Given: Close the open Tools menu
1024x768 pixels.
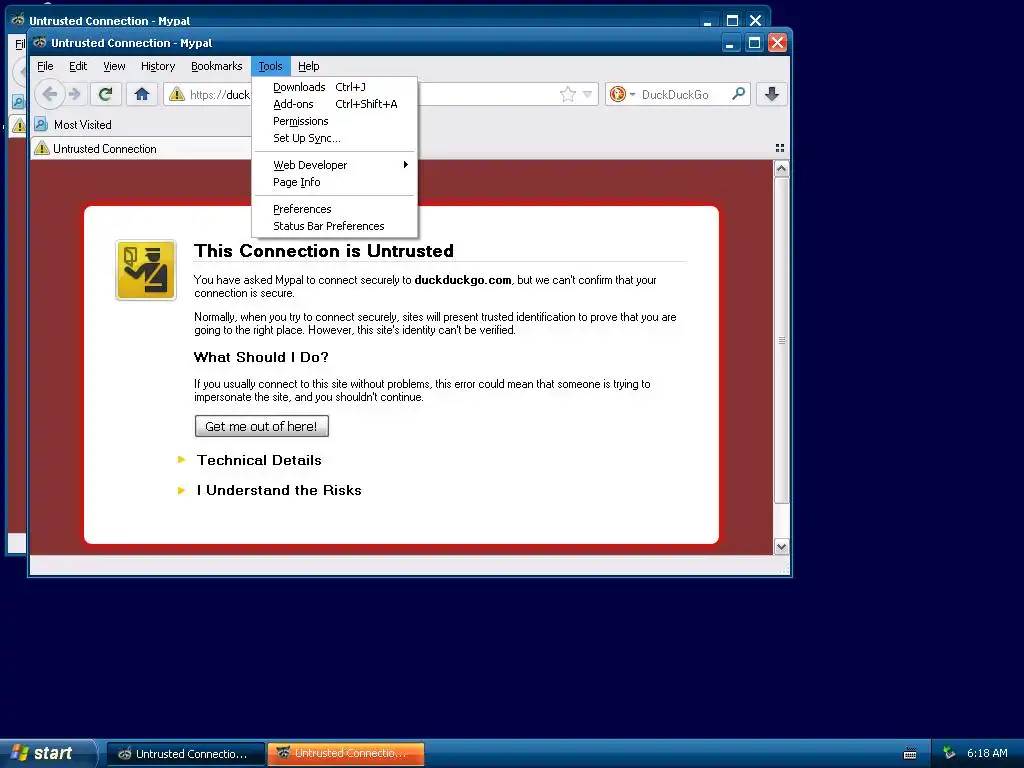Looking at the screenshot, I should (270, 66).
